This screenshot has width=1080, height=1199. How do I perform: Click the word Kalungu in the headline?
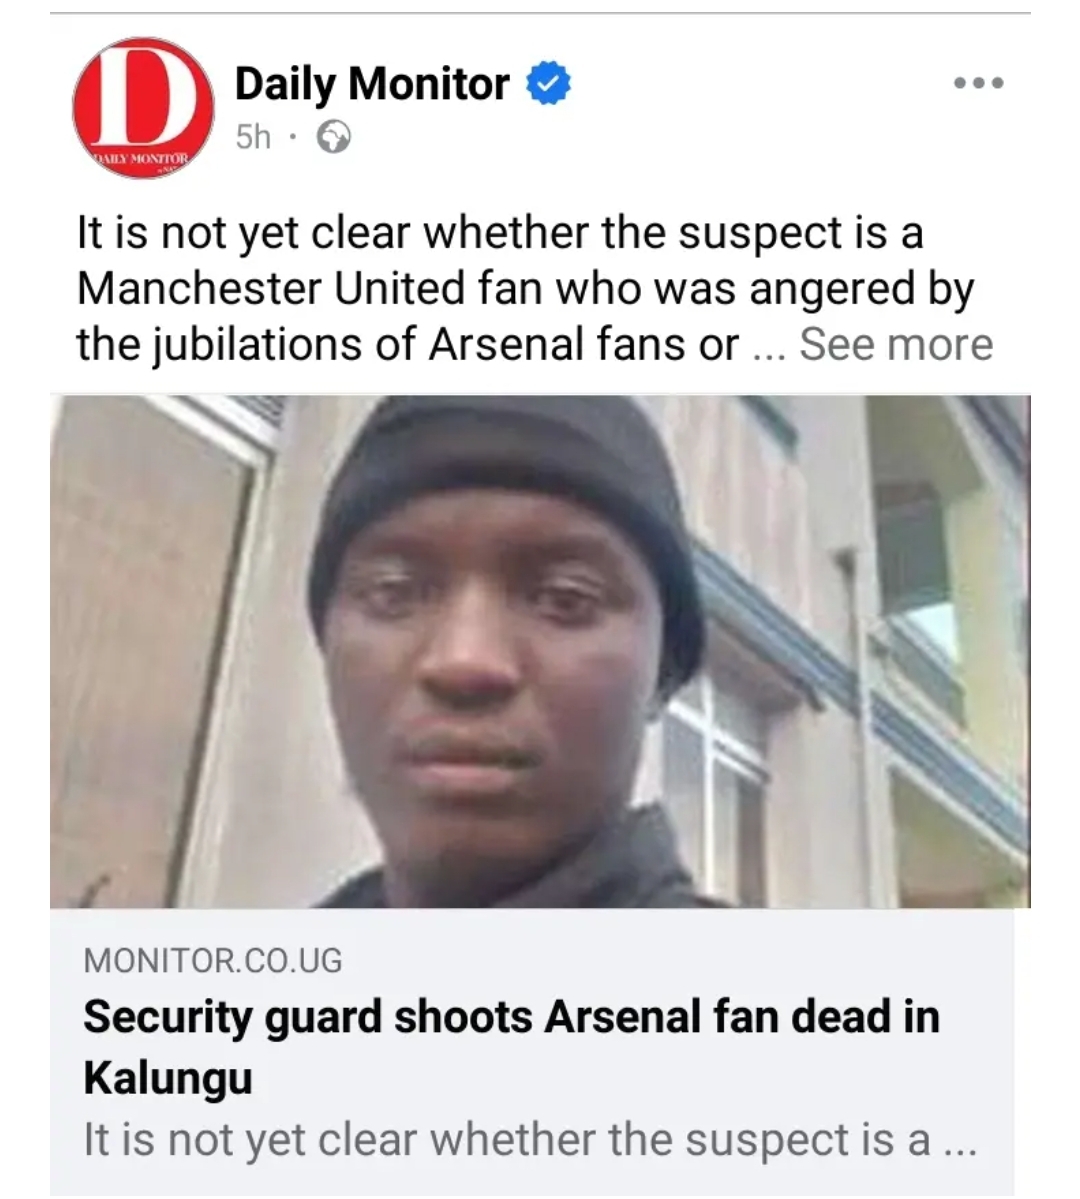(x=168, y=1078)
